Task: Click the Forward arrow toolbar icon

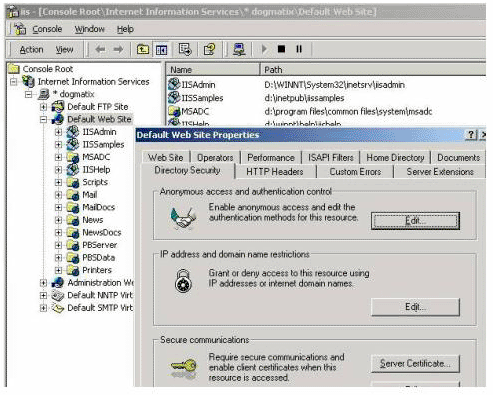Action: coord(118,49)
